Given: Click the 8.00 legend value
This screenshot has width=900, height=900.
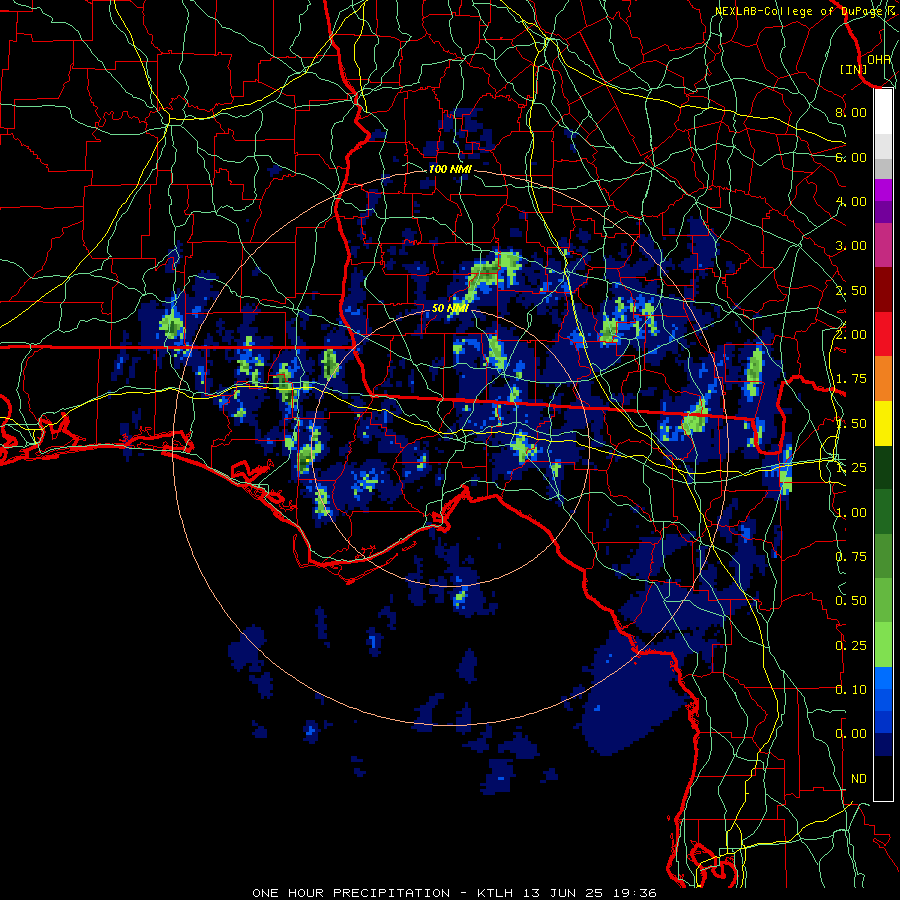Looking at the screenshot, I should click(x=851, y=112).
